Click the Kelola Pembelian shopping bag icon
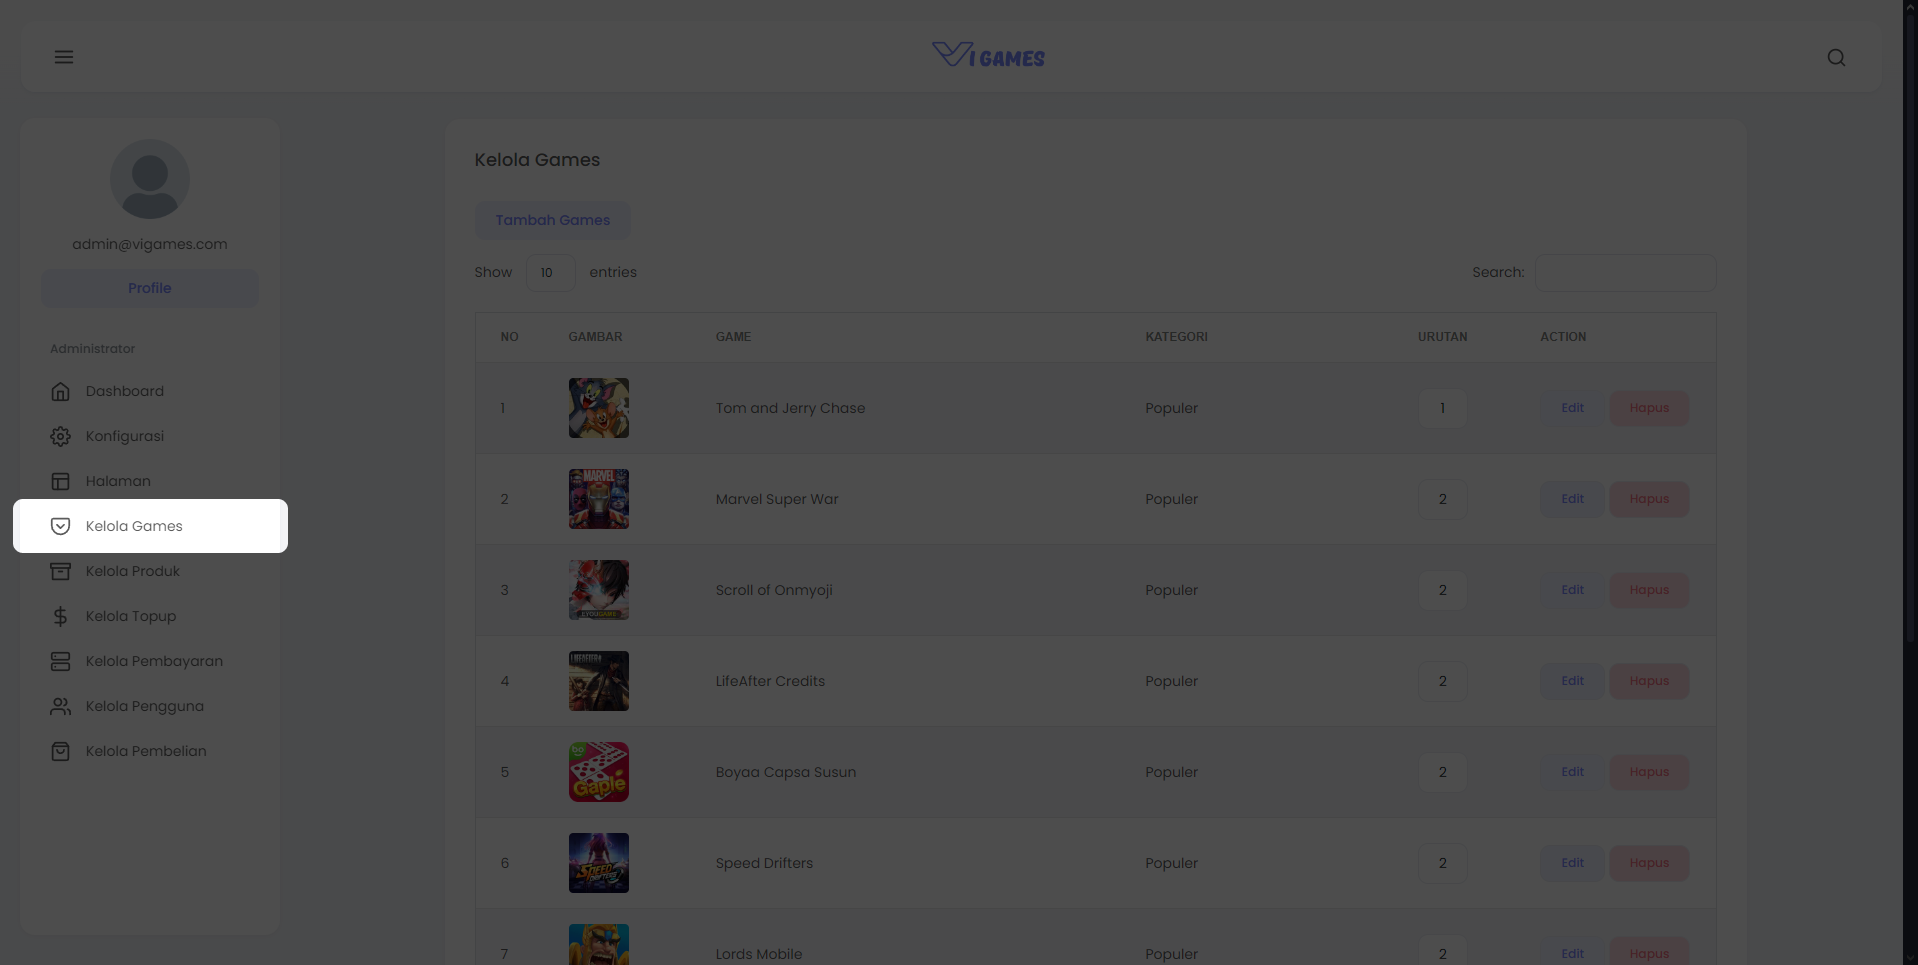1918x965 pixels. coord(61,751)
